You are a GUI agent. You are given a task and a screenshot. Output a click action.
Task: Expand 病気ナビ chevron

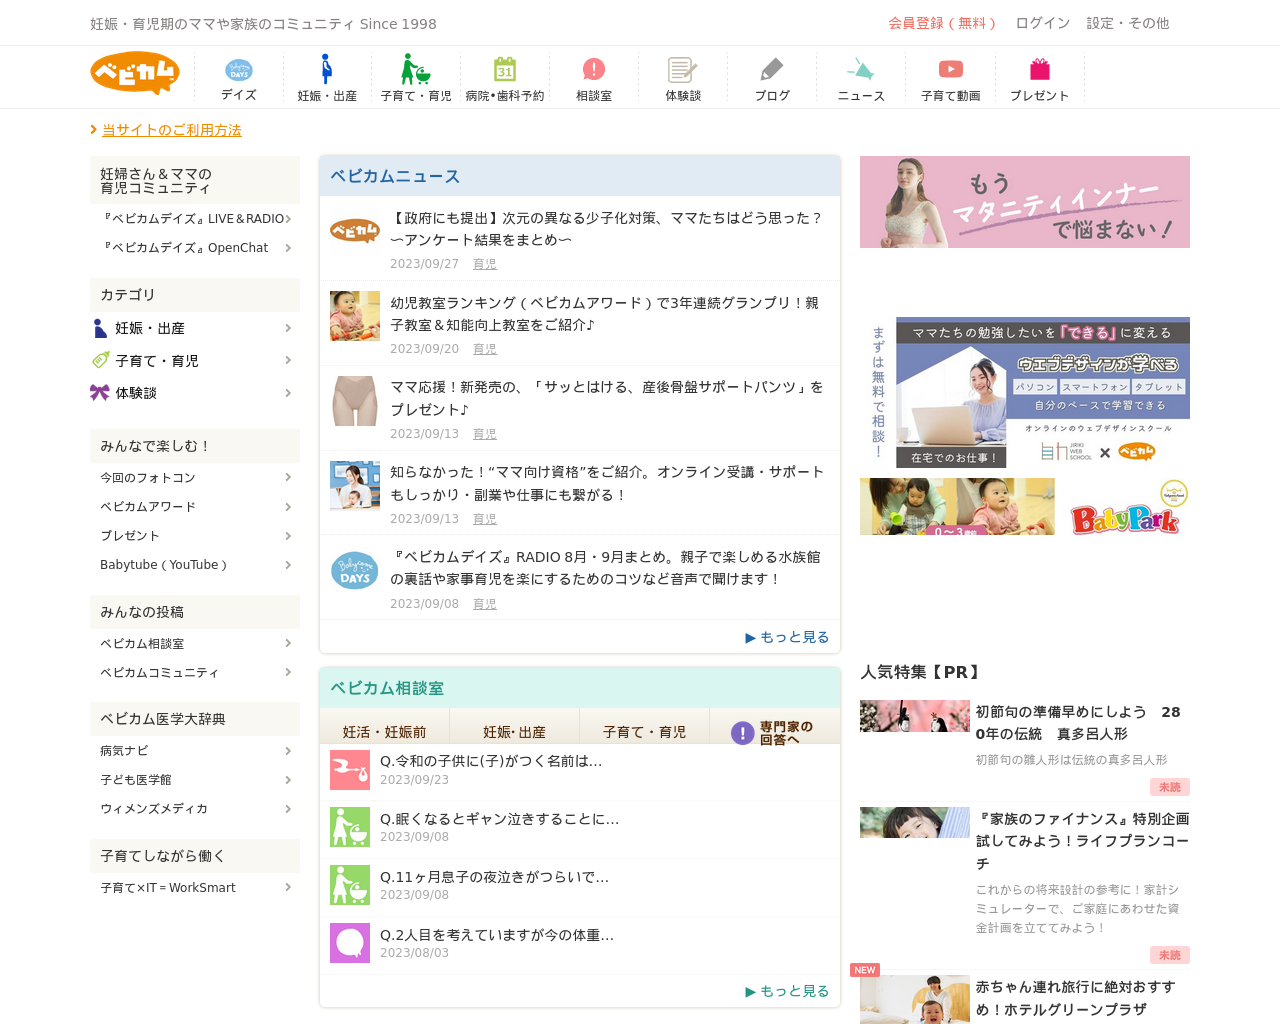click(288, 751)
